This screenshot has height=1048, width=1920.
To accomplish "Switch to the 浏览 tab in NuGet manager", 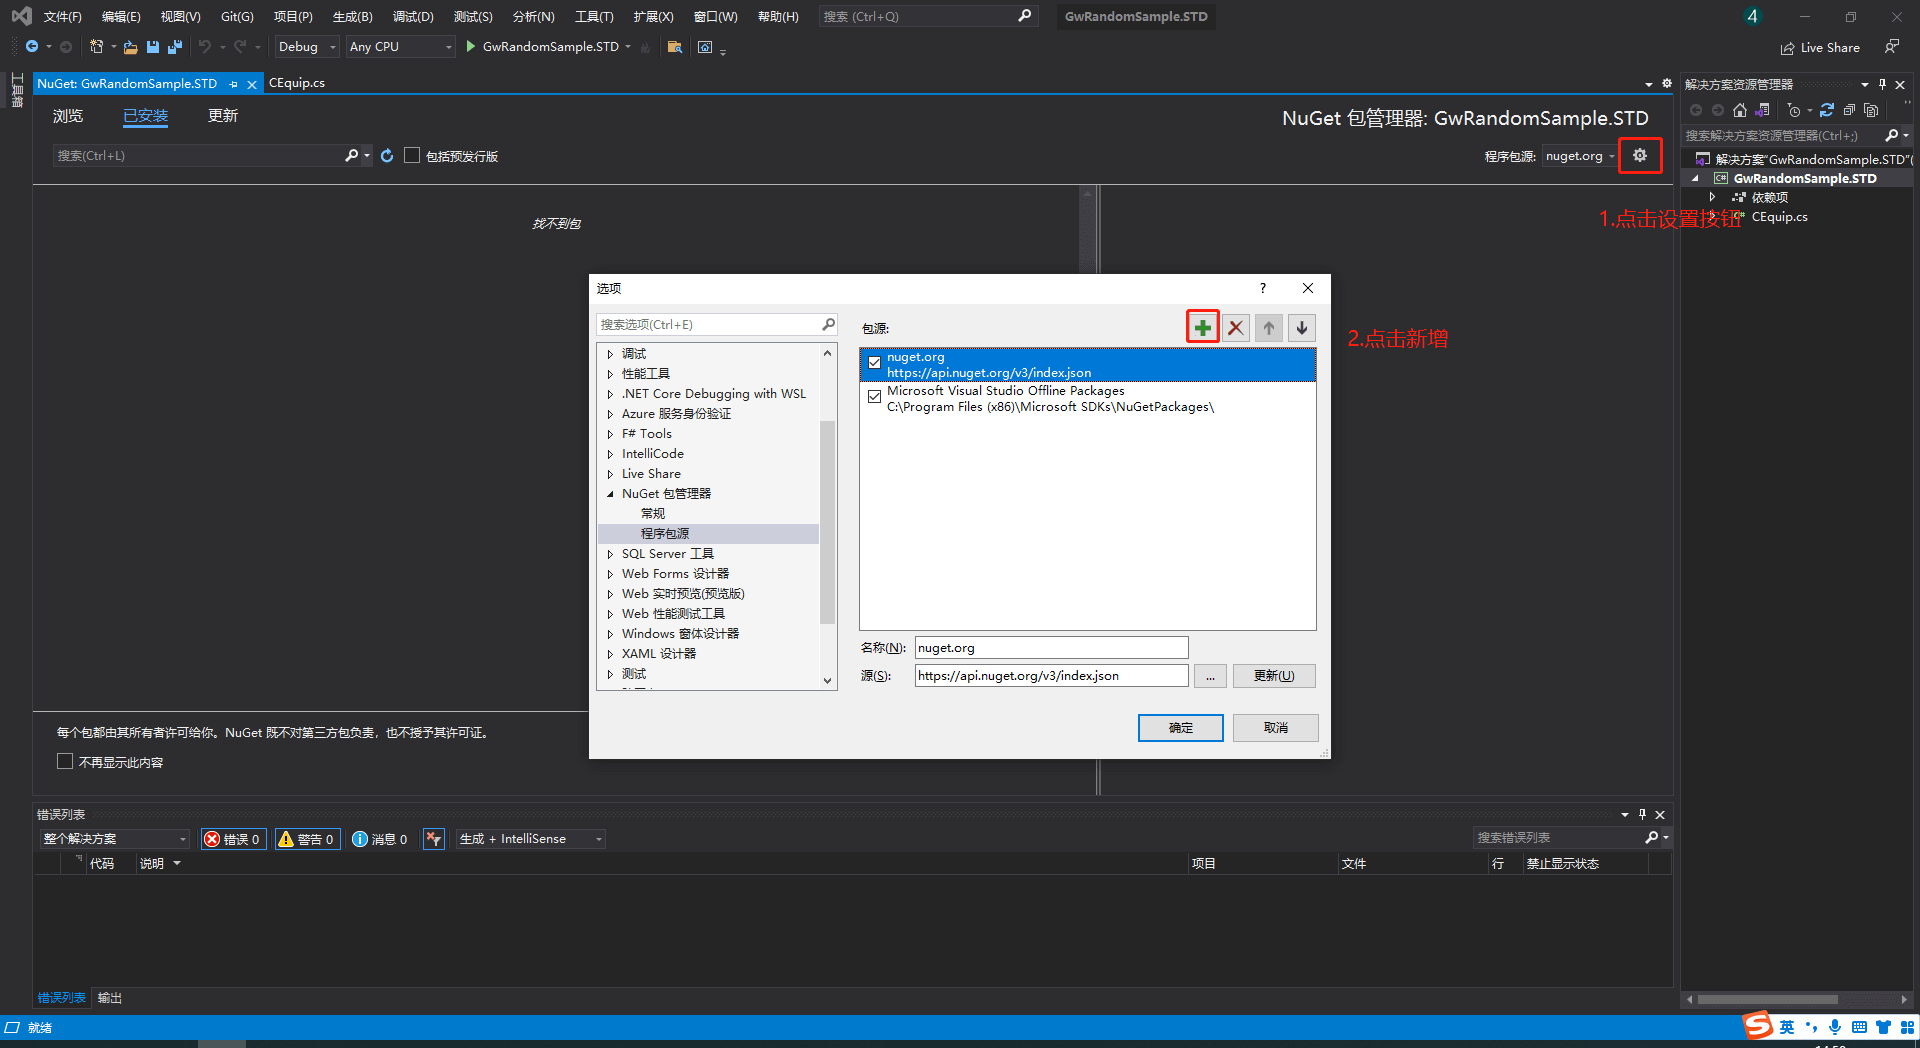I will pyautogui.click(x=68, y=116).
